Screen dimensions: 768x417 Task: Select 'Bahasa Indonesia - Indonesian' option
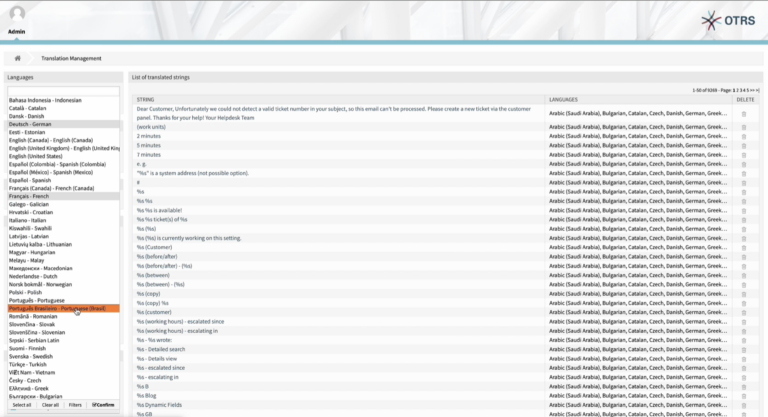tap(63, 100)
